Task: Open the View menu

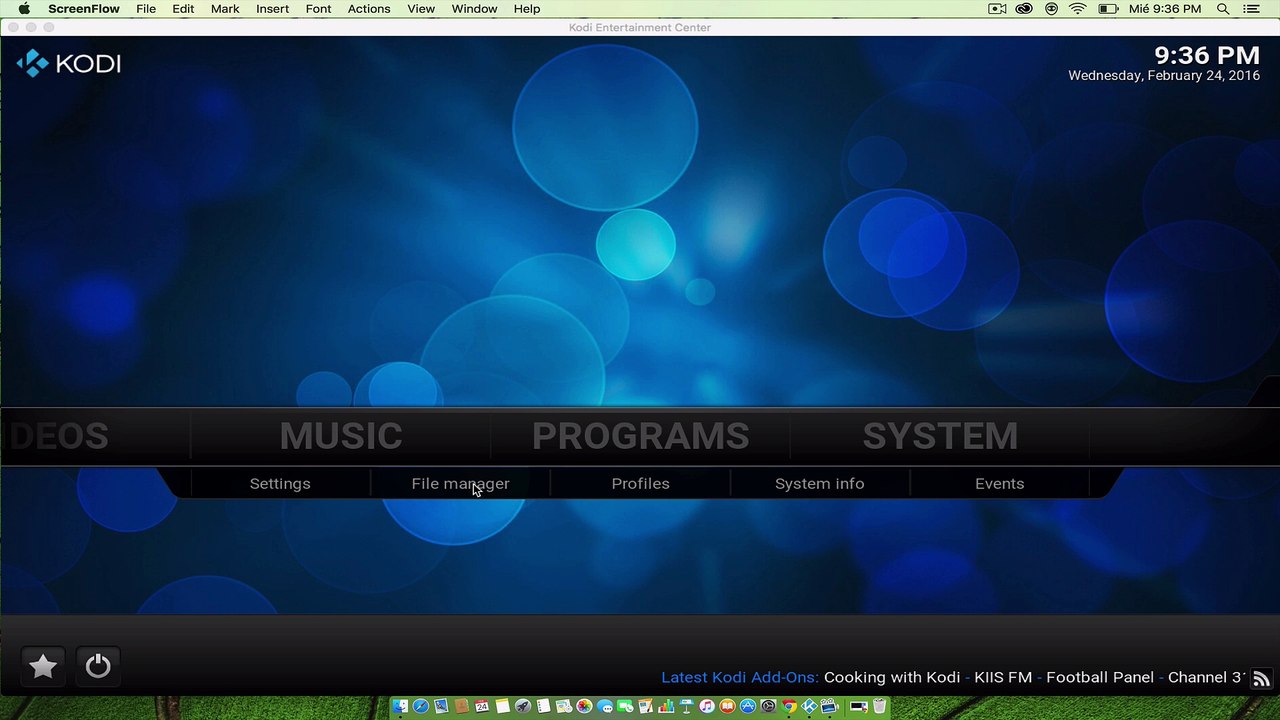Action: tap(421, 9)
